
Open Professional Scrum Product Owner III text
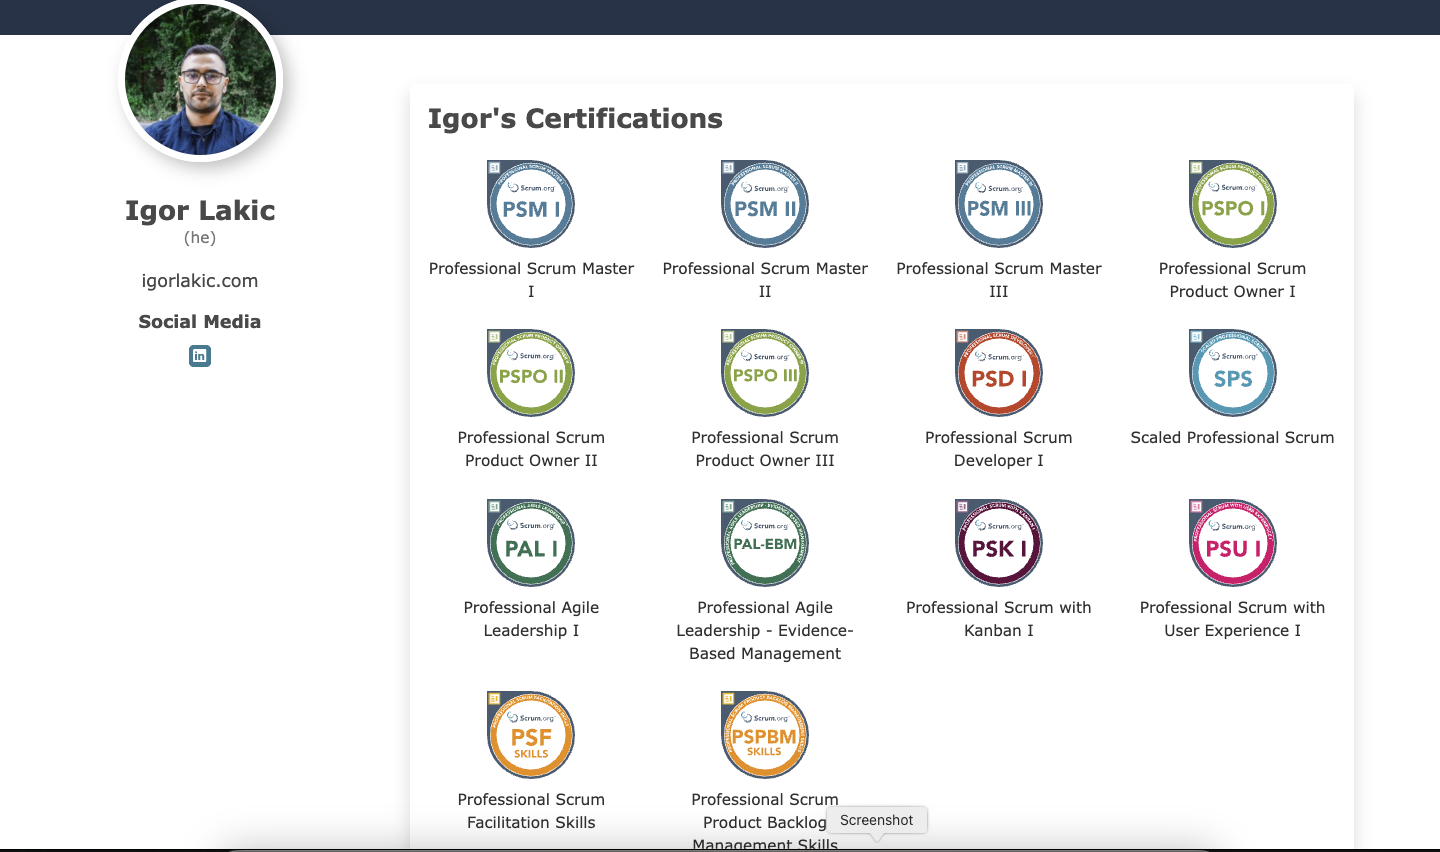(x=765, y=449)
